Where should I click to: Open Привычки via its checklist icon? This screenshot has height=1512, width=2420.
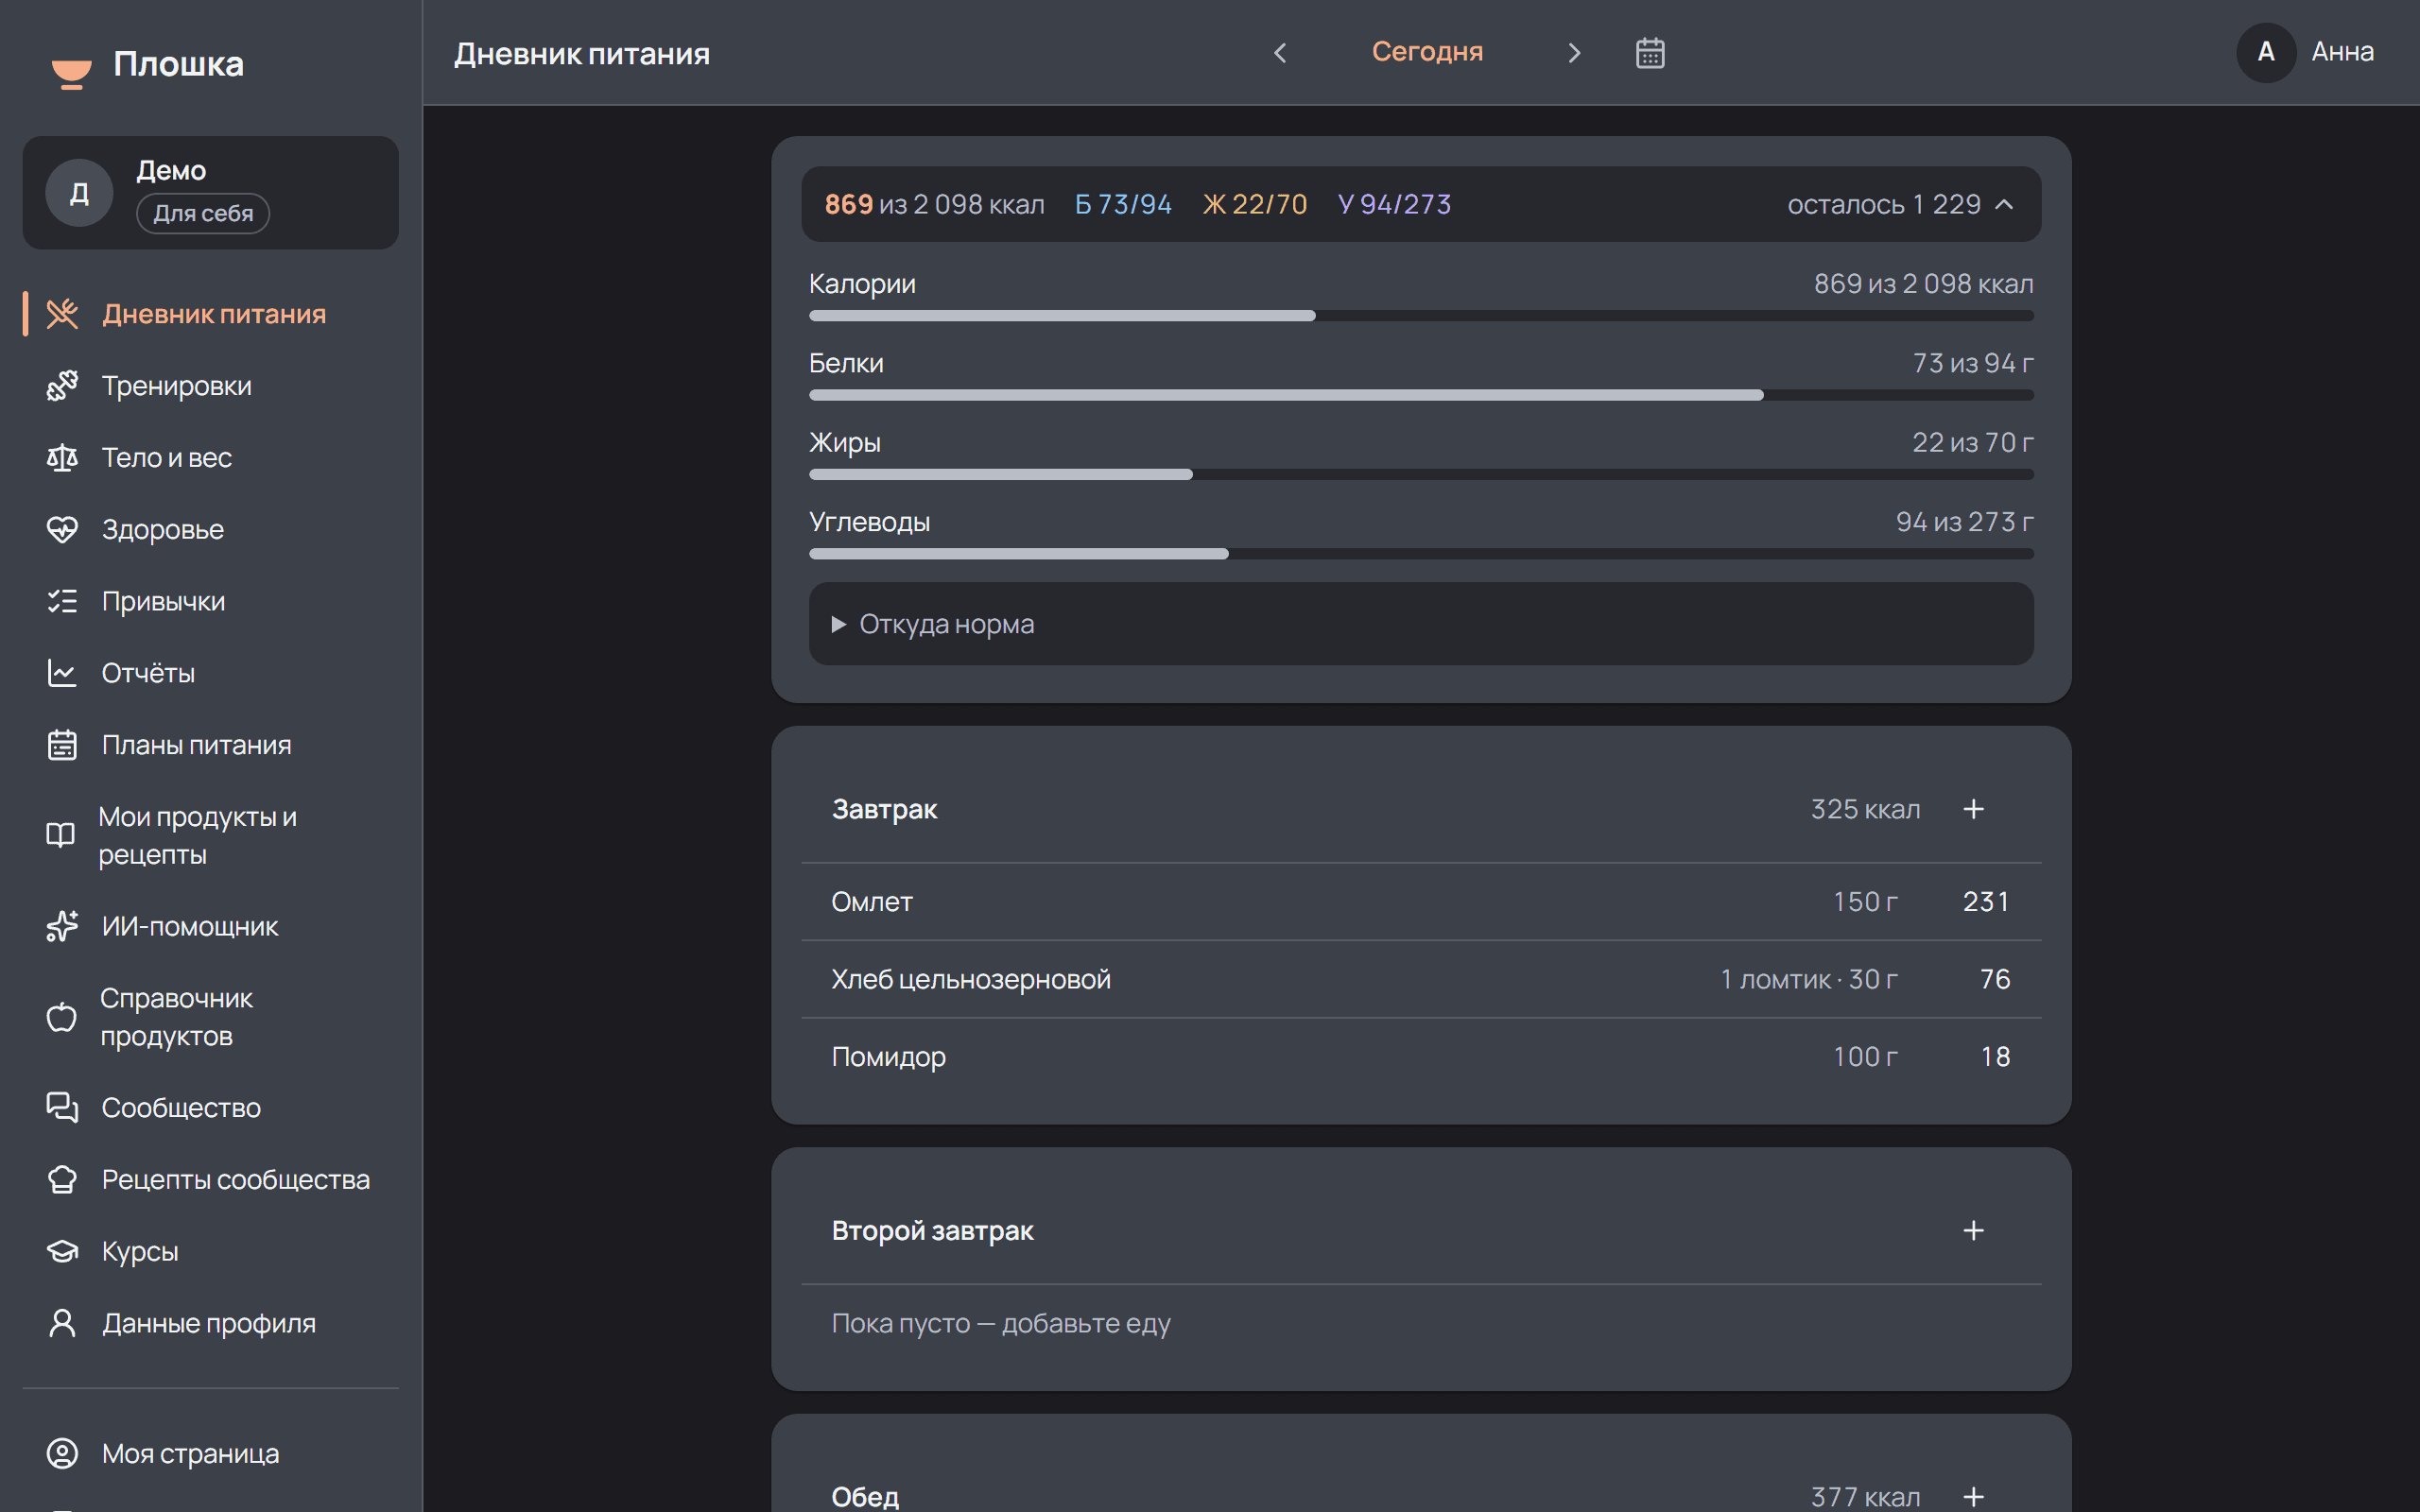click(x=62, y=601)
